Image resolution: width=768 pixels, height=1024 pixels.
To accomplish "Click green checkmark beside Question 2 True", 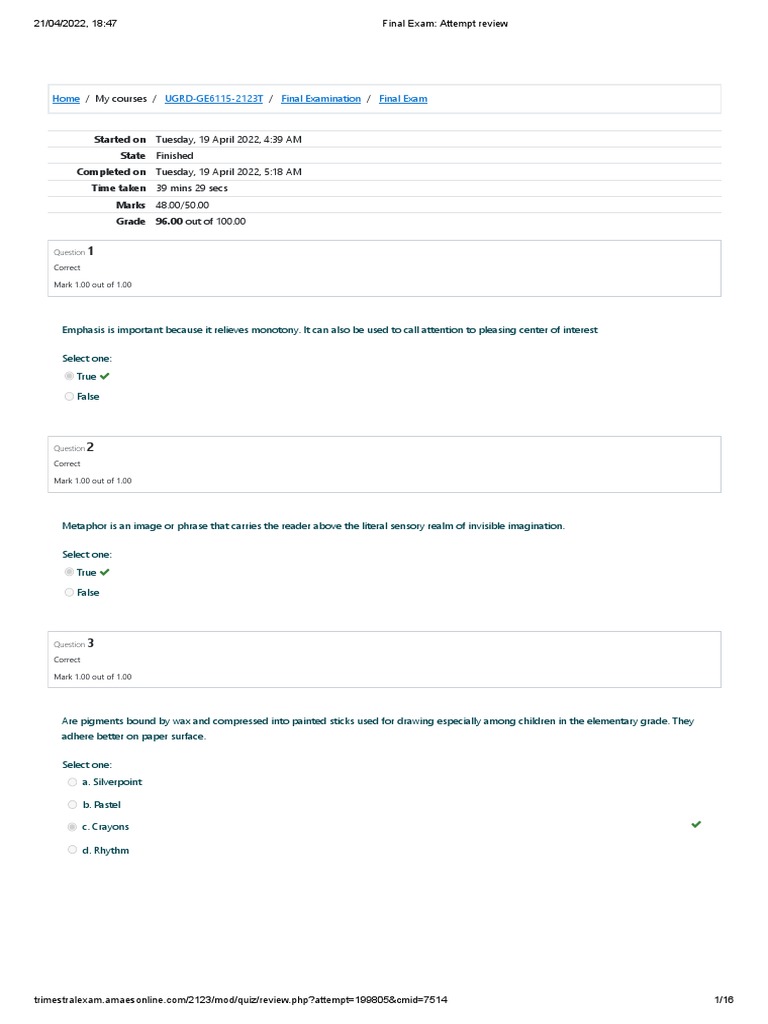I will (105, 573).
